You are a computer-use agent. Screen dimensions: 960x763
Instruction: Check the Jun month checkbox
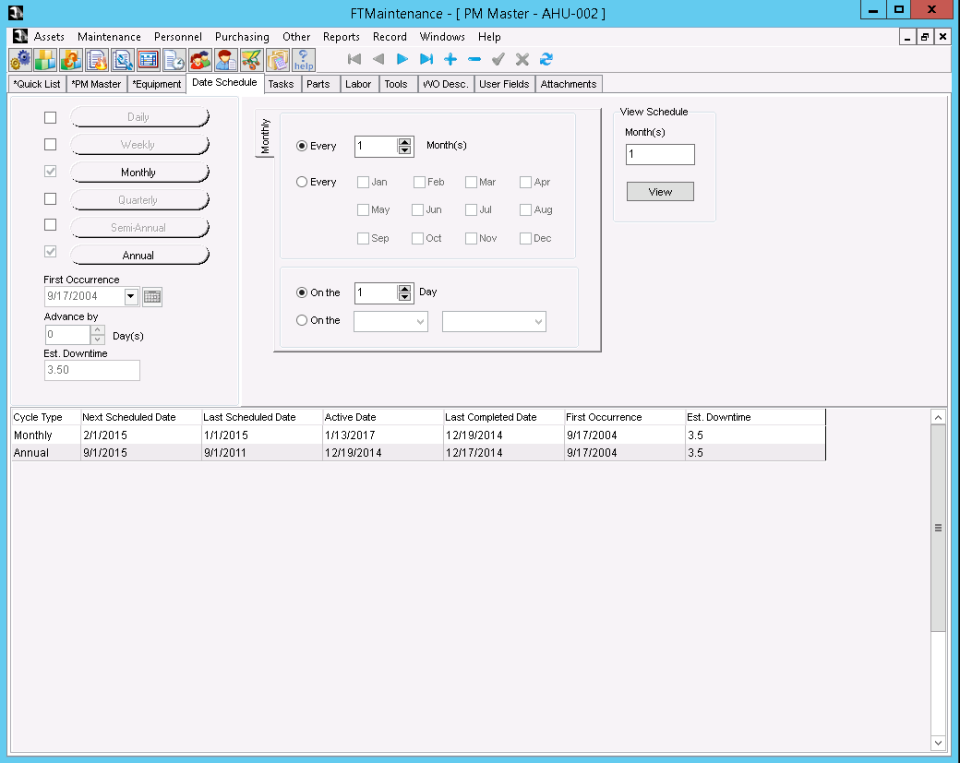418,210
